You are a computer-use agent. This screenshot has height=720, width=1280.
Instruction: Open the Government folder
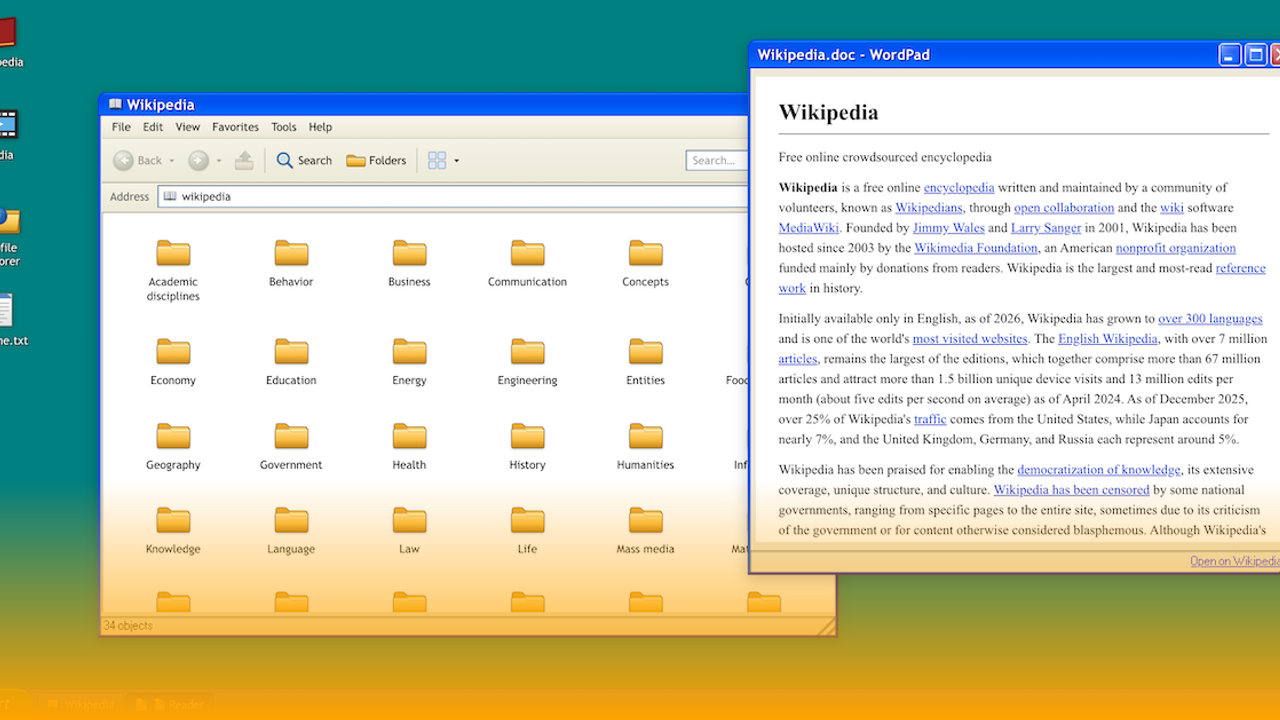click(291, 446)
